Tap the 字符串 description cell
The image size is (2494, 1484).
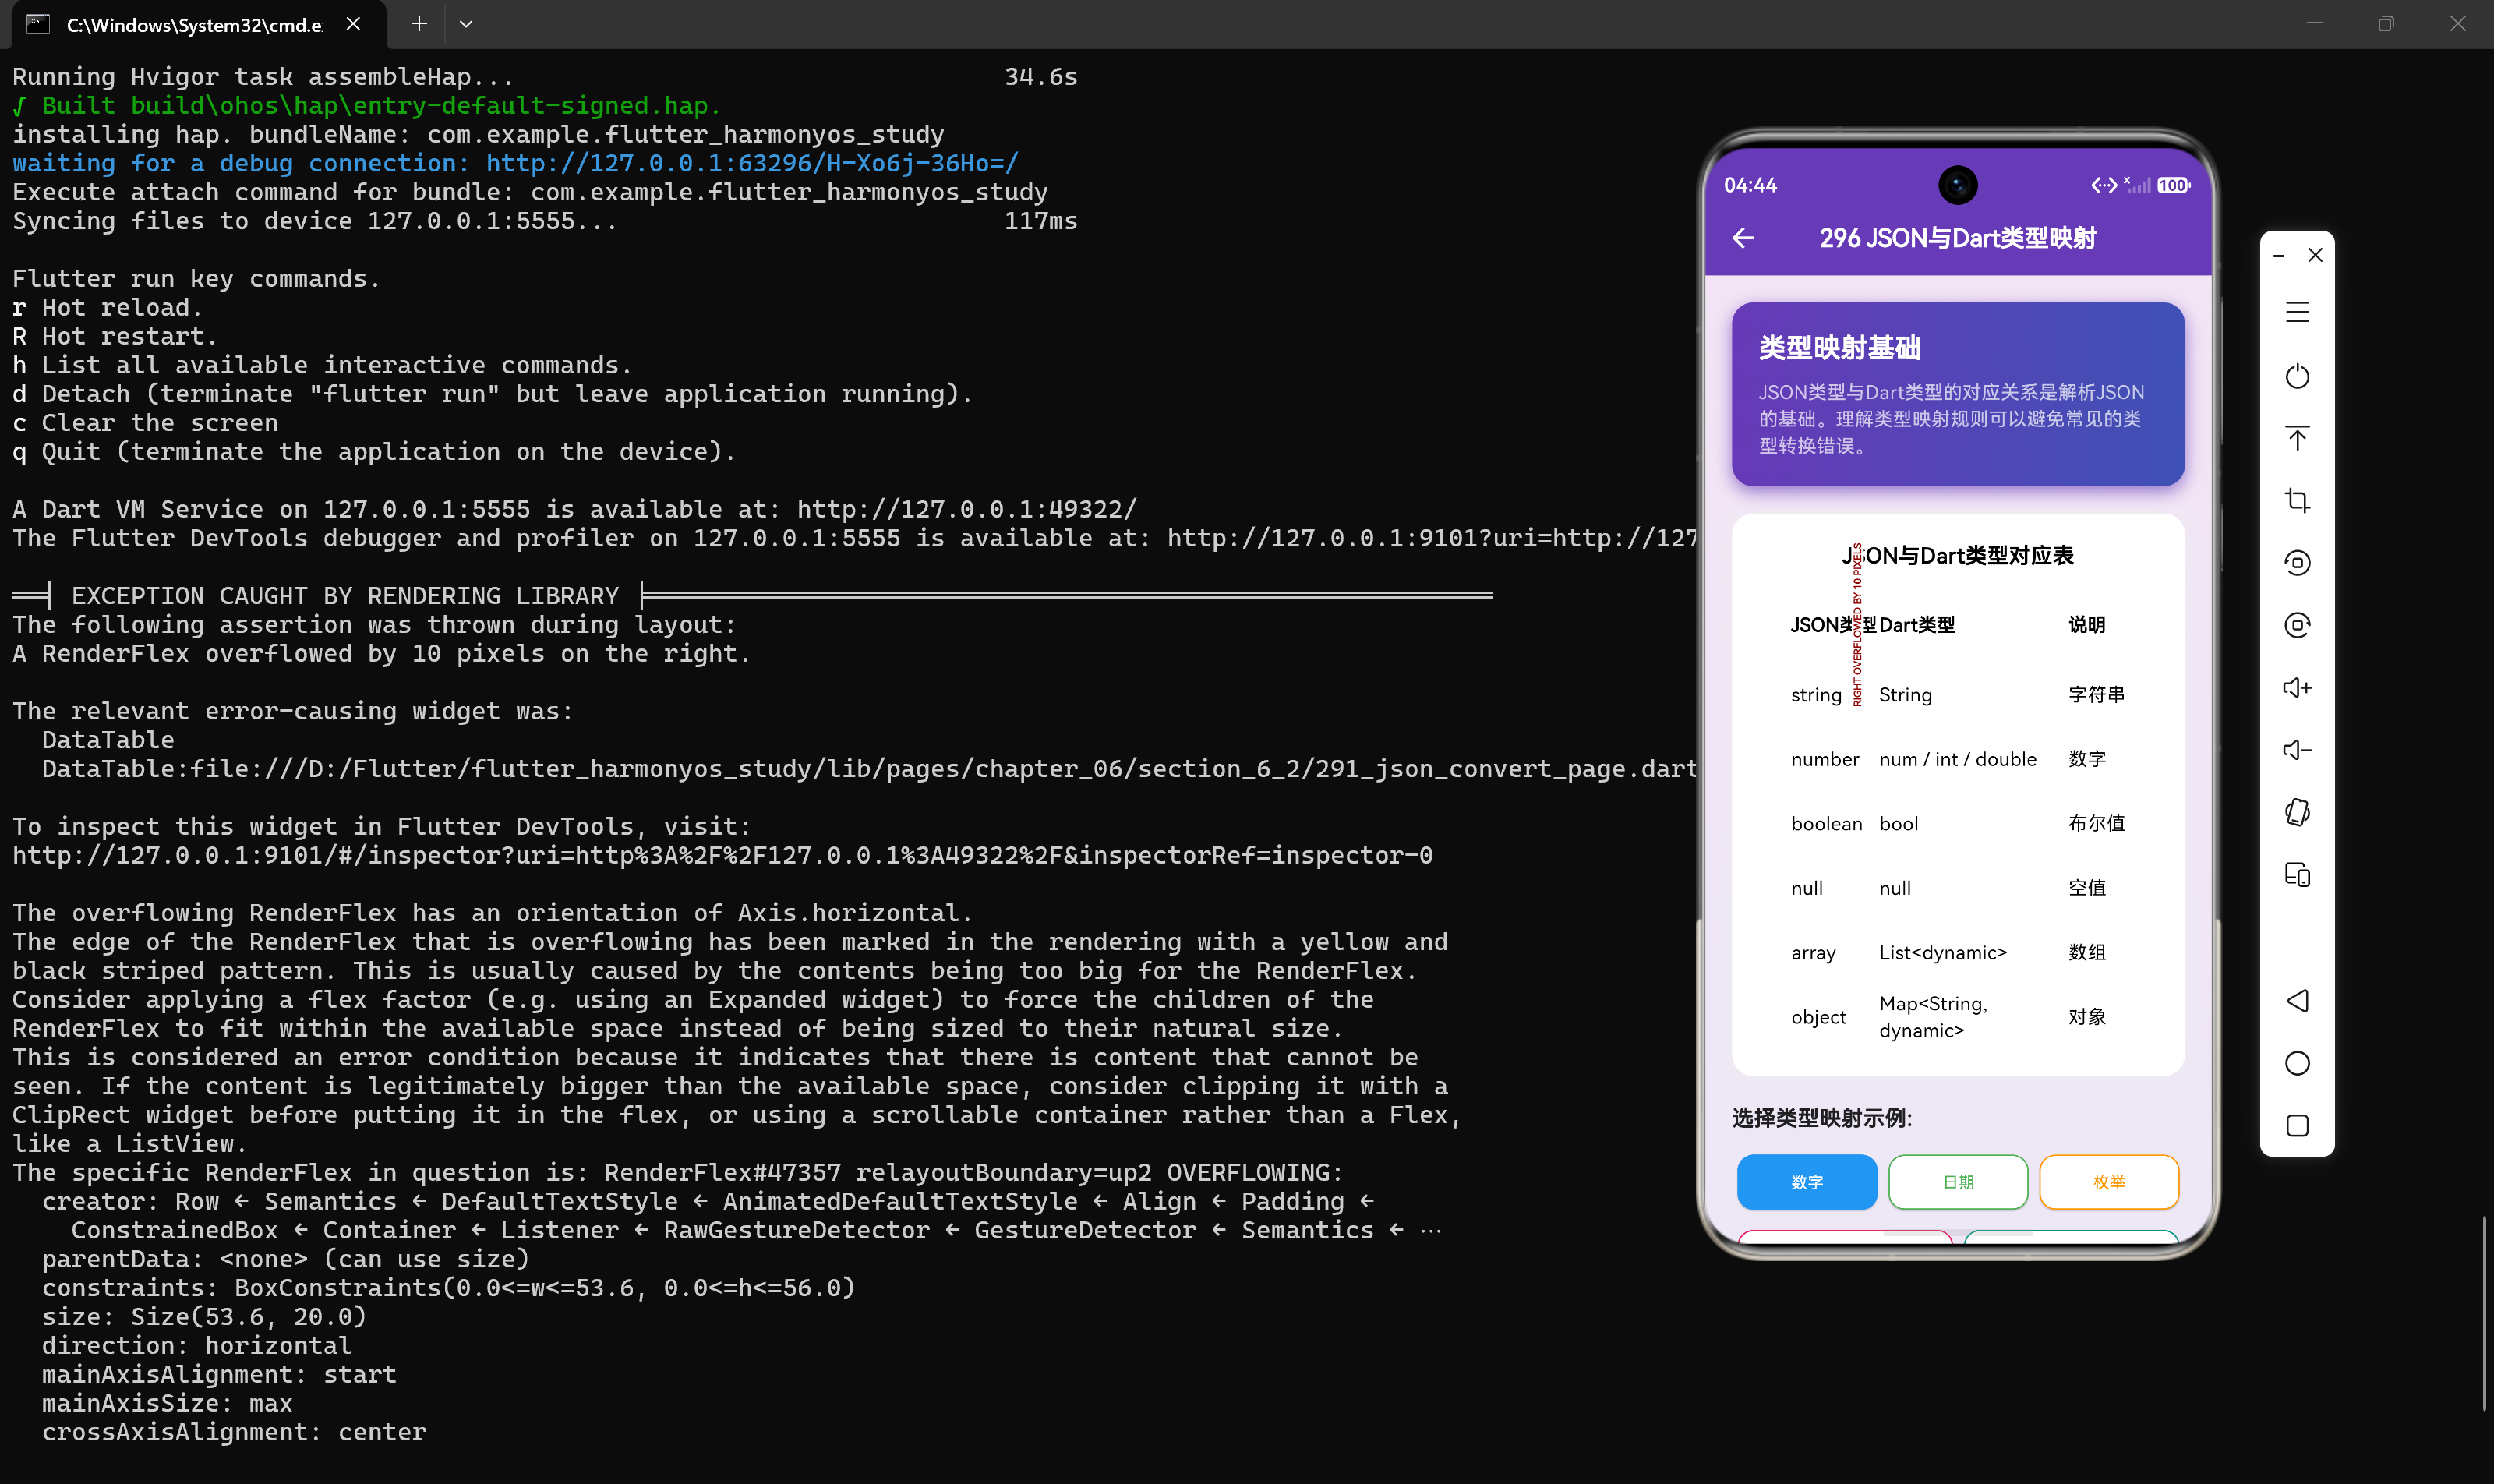[x=2096, y=695]
